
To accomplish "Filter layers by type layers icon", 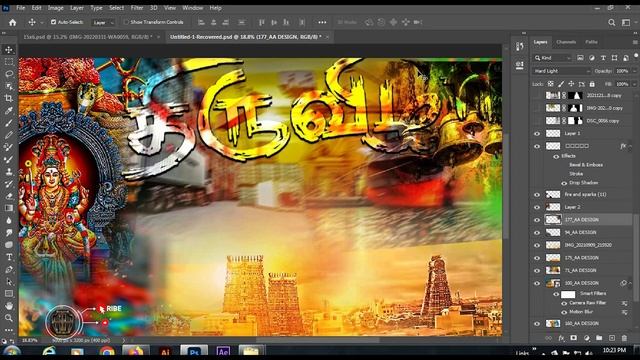I will click(x=603, y=58).
